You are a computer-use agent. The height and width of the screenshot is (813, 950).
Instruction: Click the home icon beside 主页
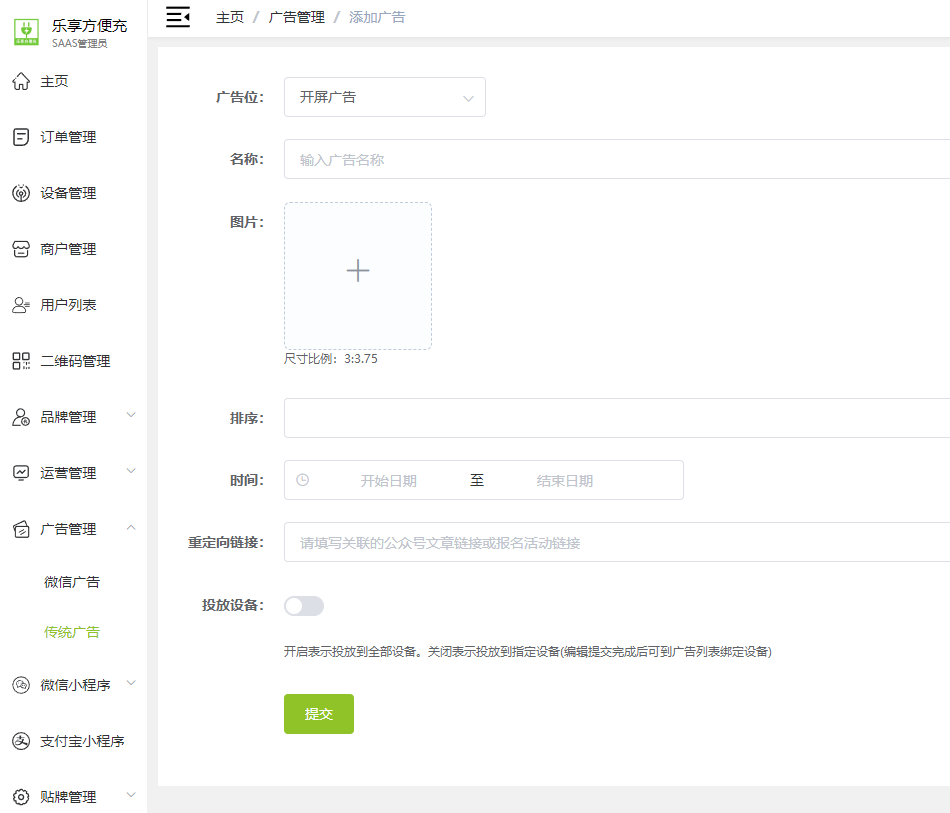pos(21,81)
